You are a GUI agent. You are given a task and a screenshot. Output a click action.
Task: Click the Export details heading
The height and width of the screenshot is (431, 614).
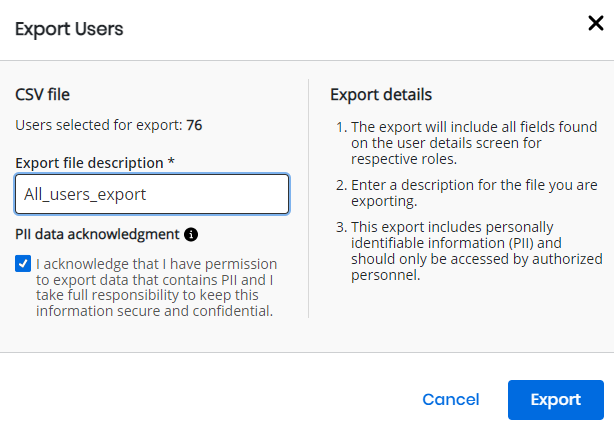click(381, 95)
